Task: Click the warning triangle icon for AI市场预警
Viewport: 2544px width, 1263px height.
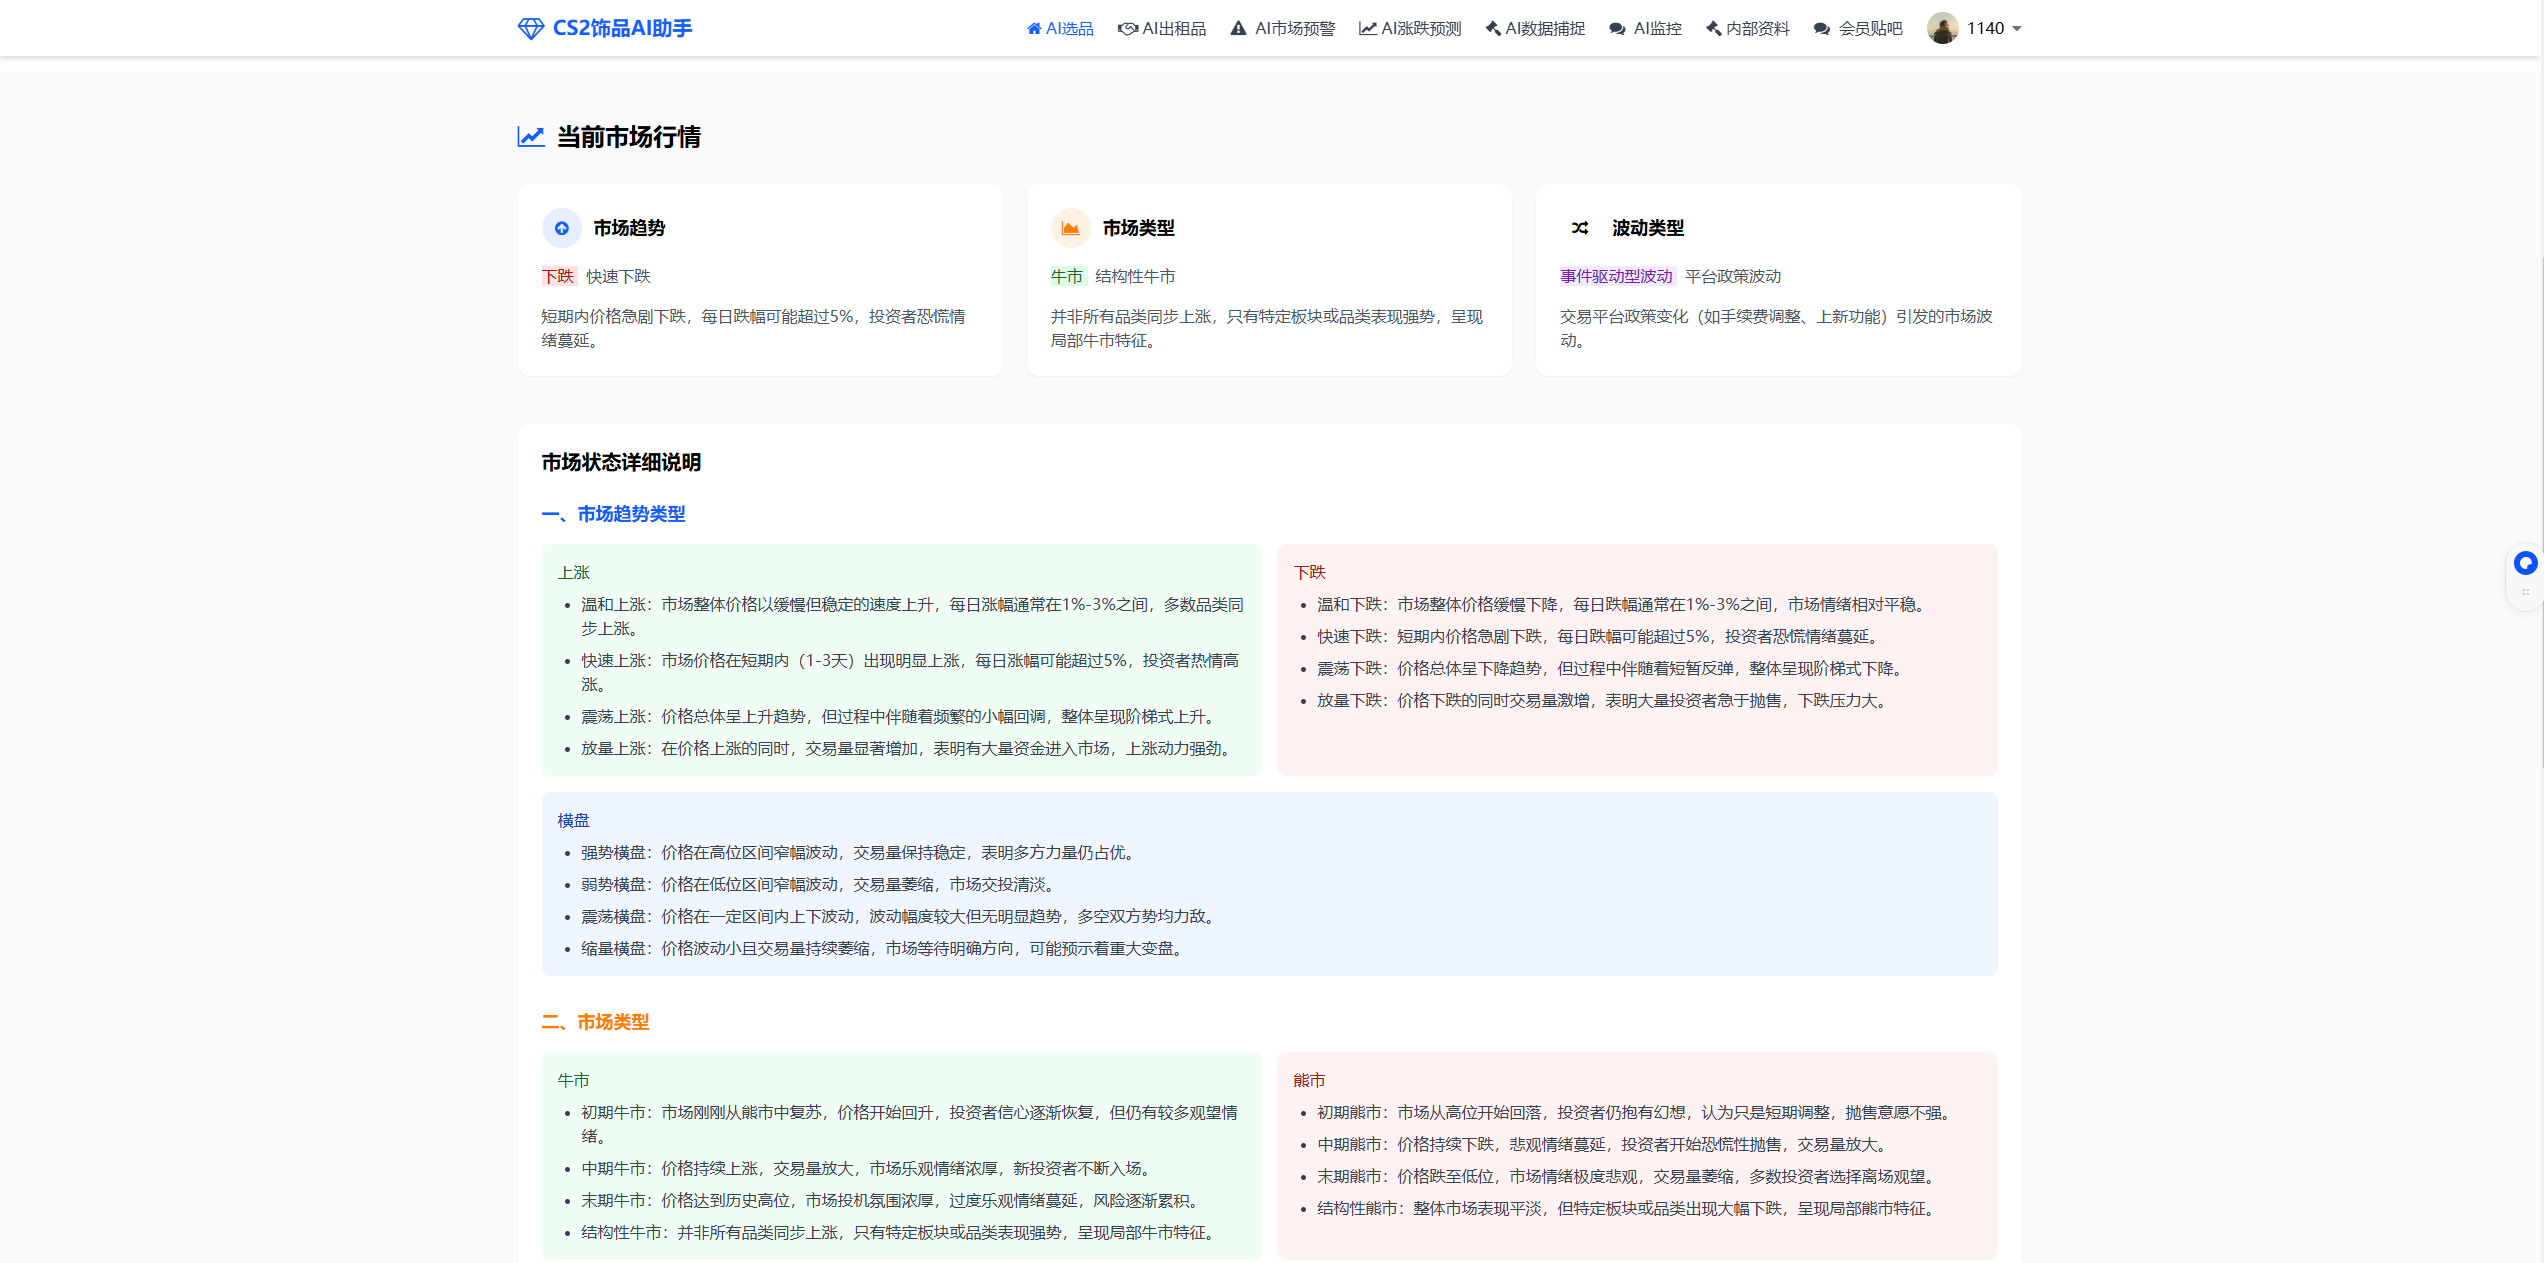Action: point(1238,28)
